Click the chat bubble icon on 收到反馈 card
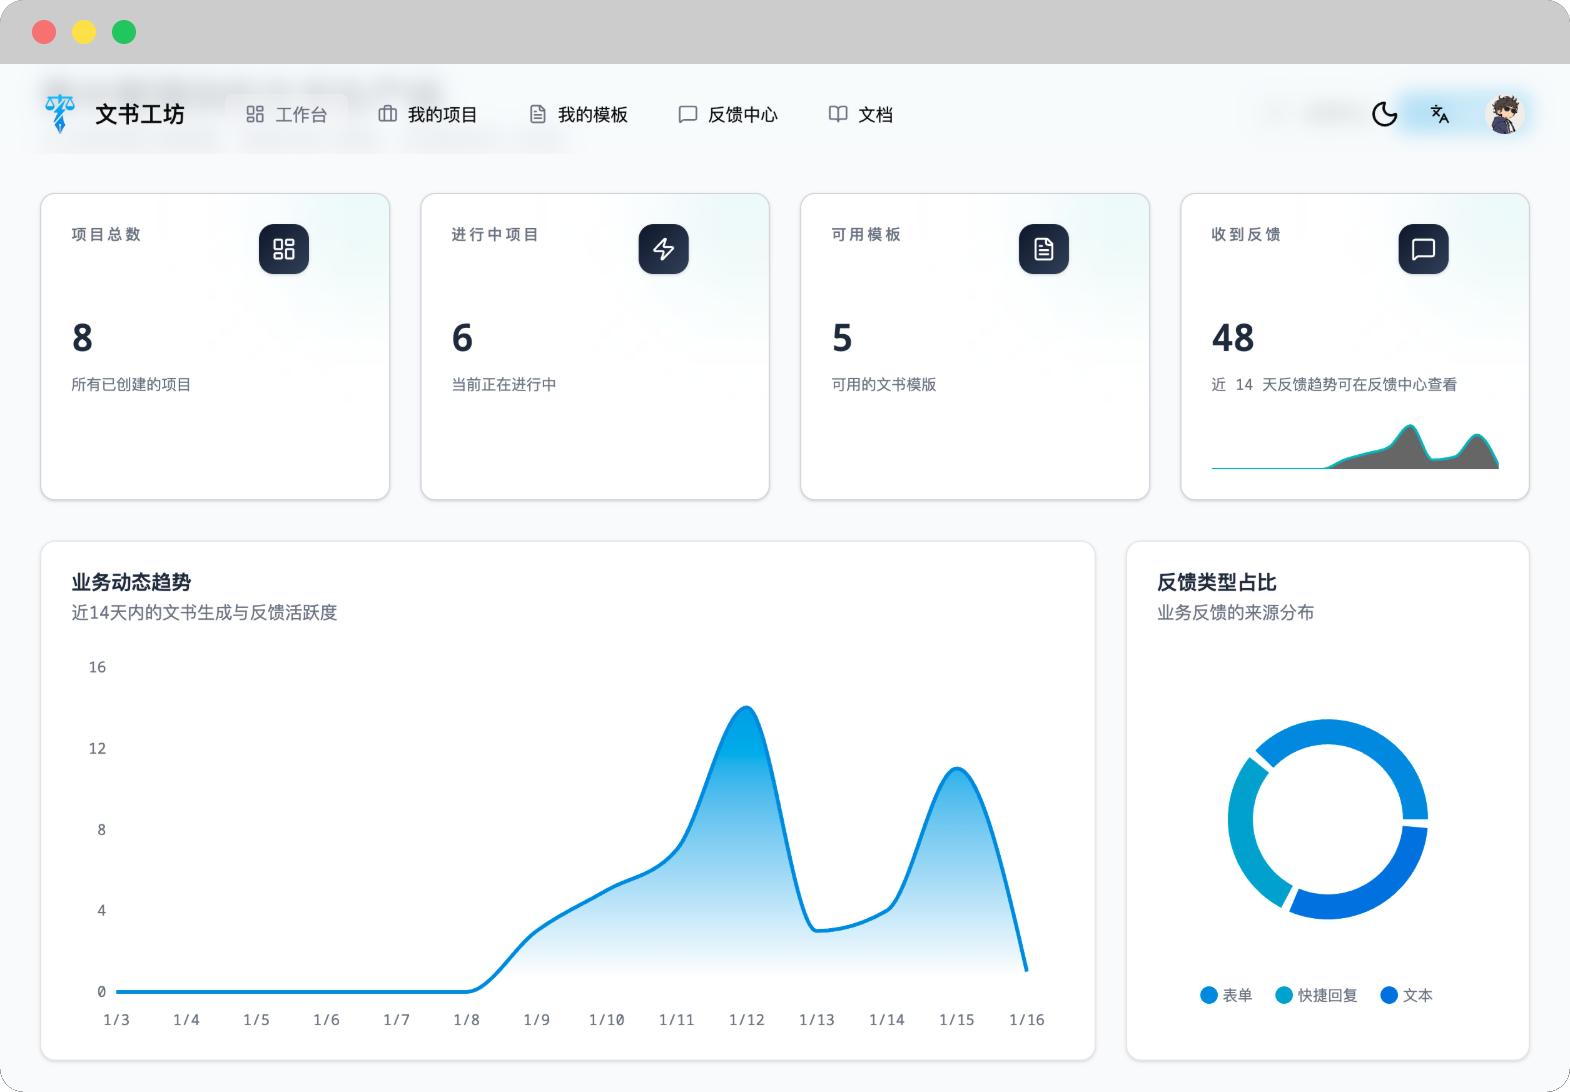Image resolution: width=1570 pixels, height=1092 pixels. 1423,249
